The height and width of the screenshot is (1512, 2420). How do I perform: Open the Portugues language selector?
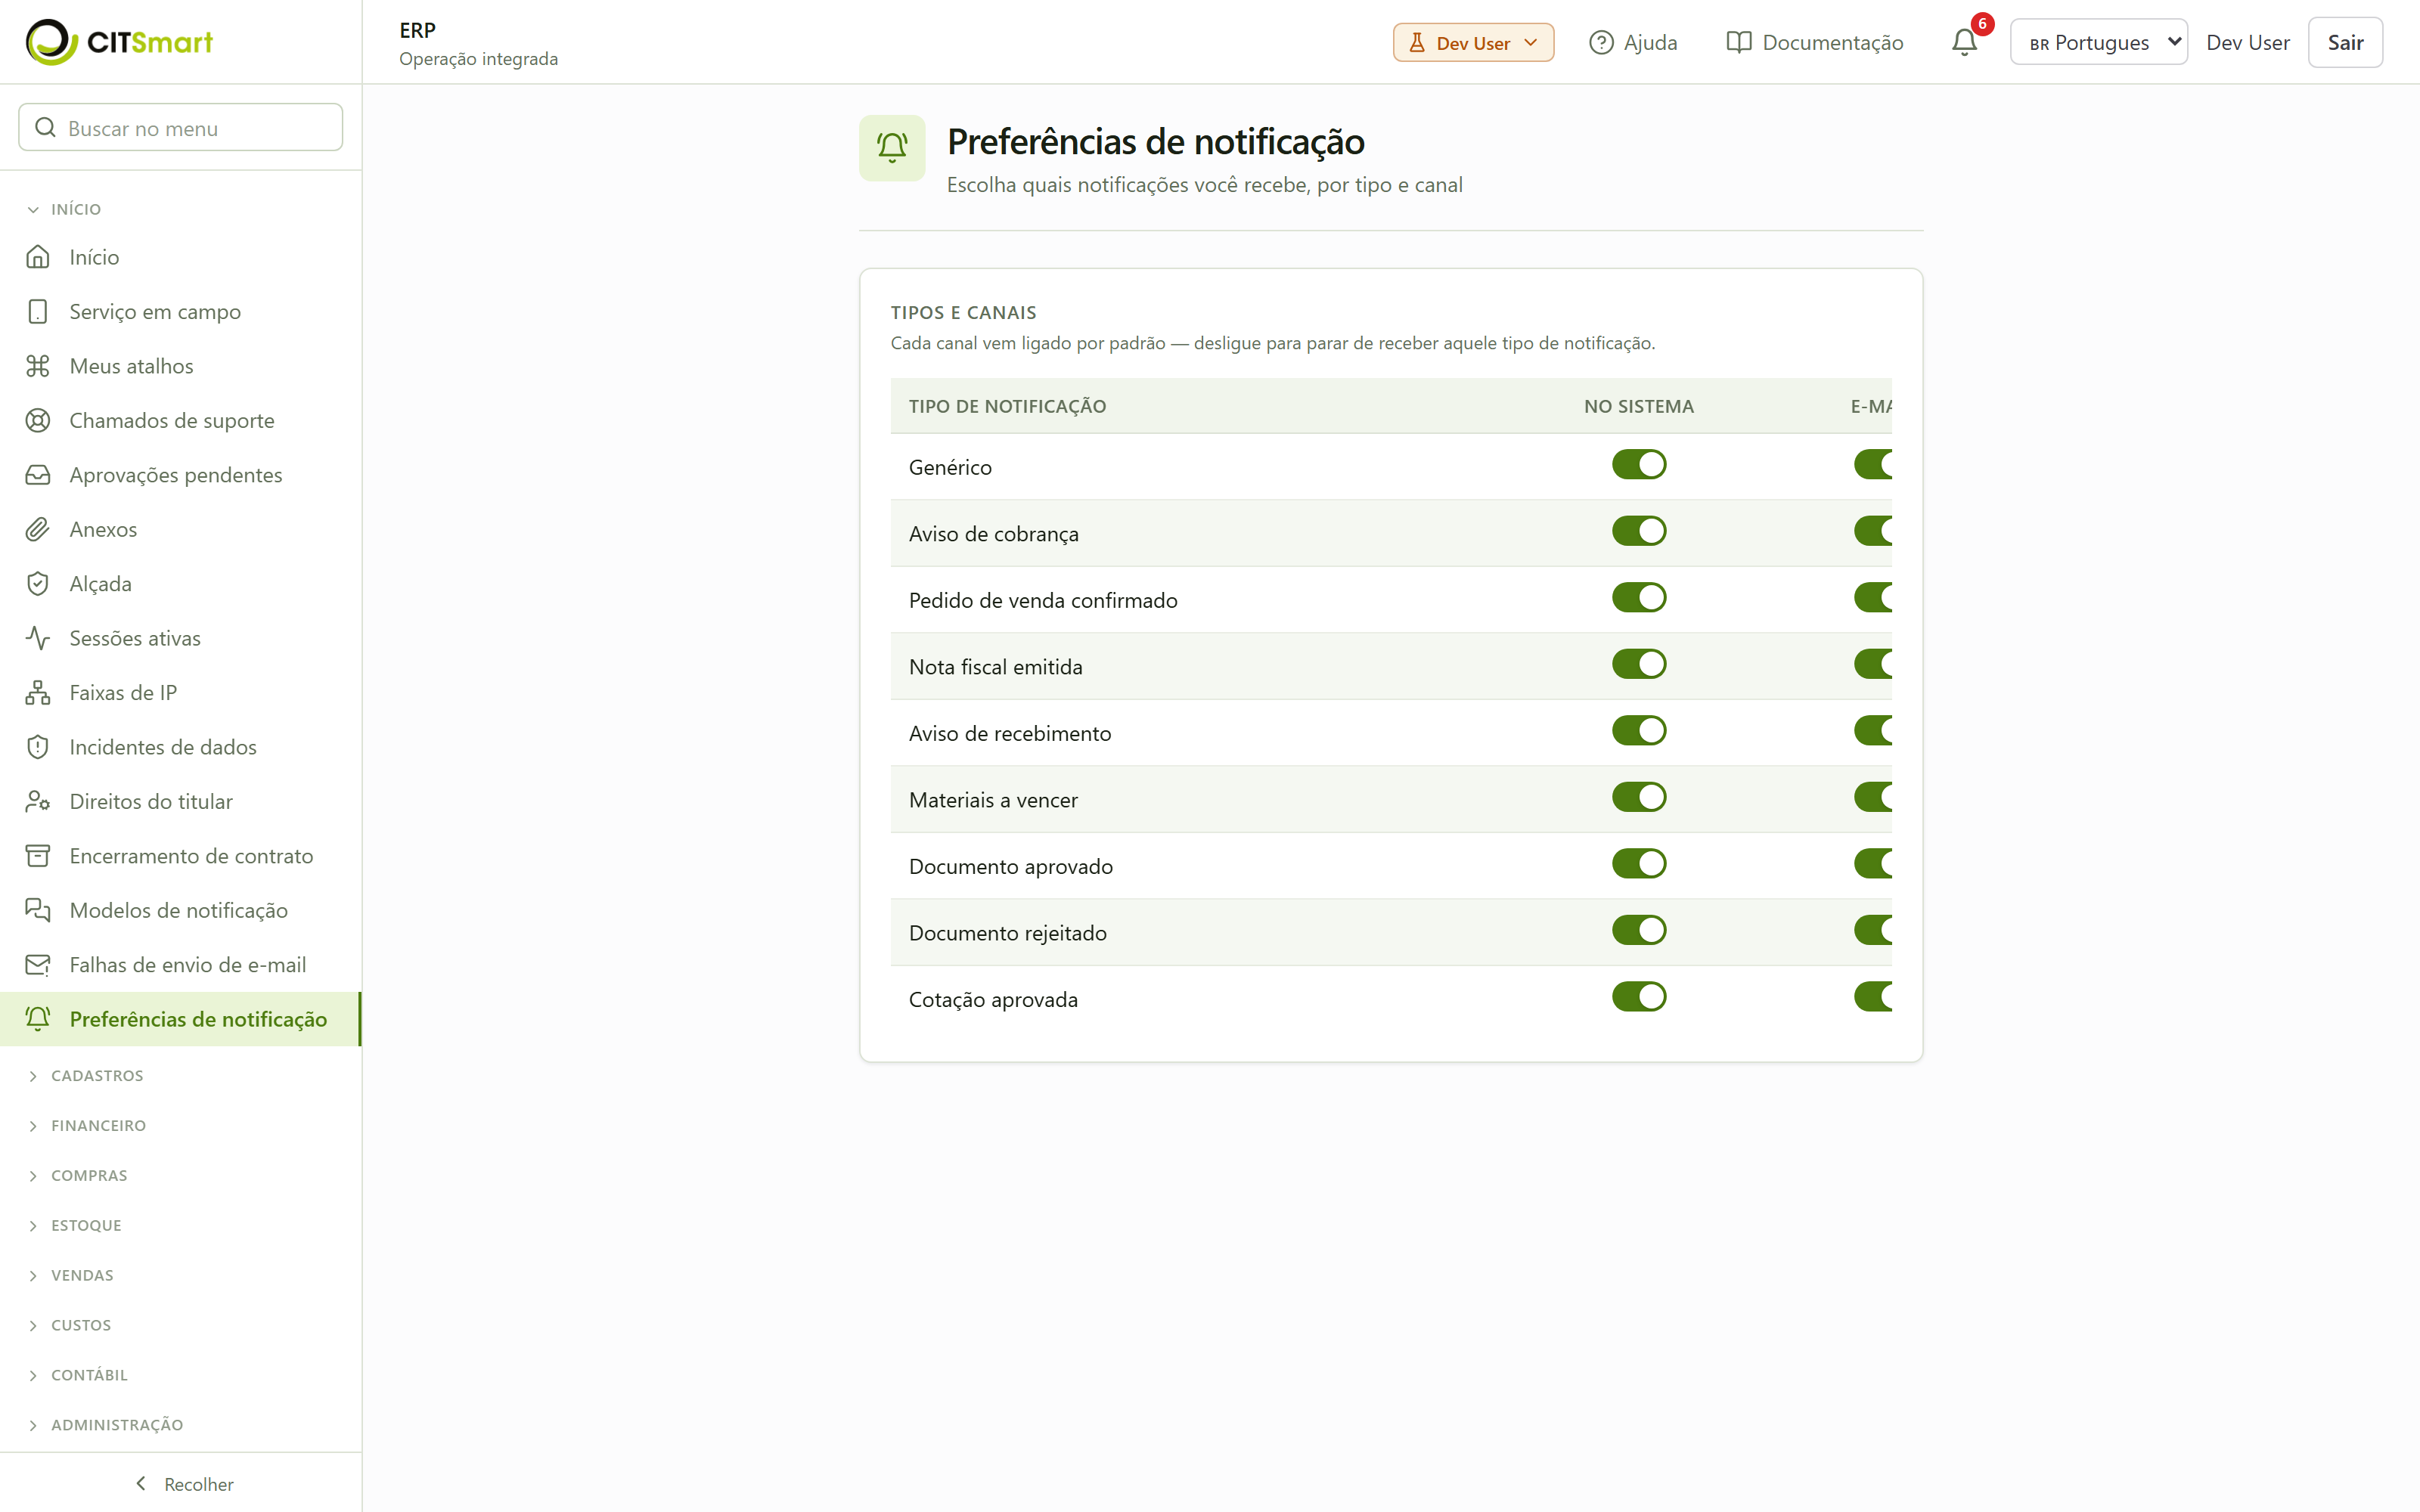[x=2099, y=42]
